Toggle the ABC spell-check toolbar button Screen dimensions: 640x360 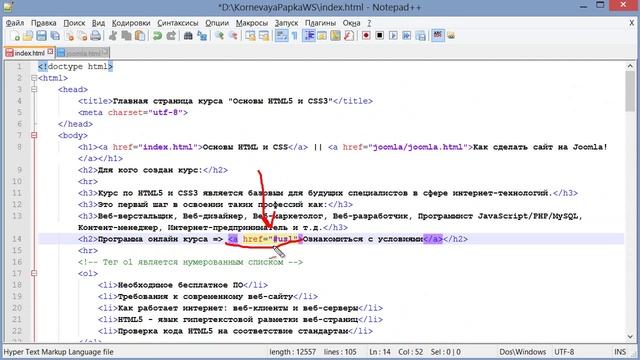[438, 36]
